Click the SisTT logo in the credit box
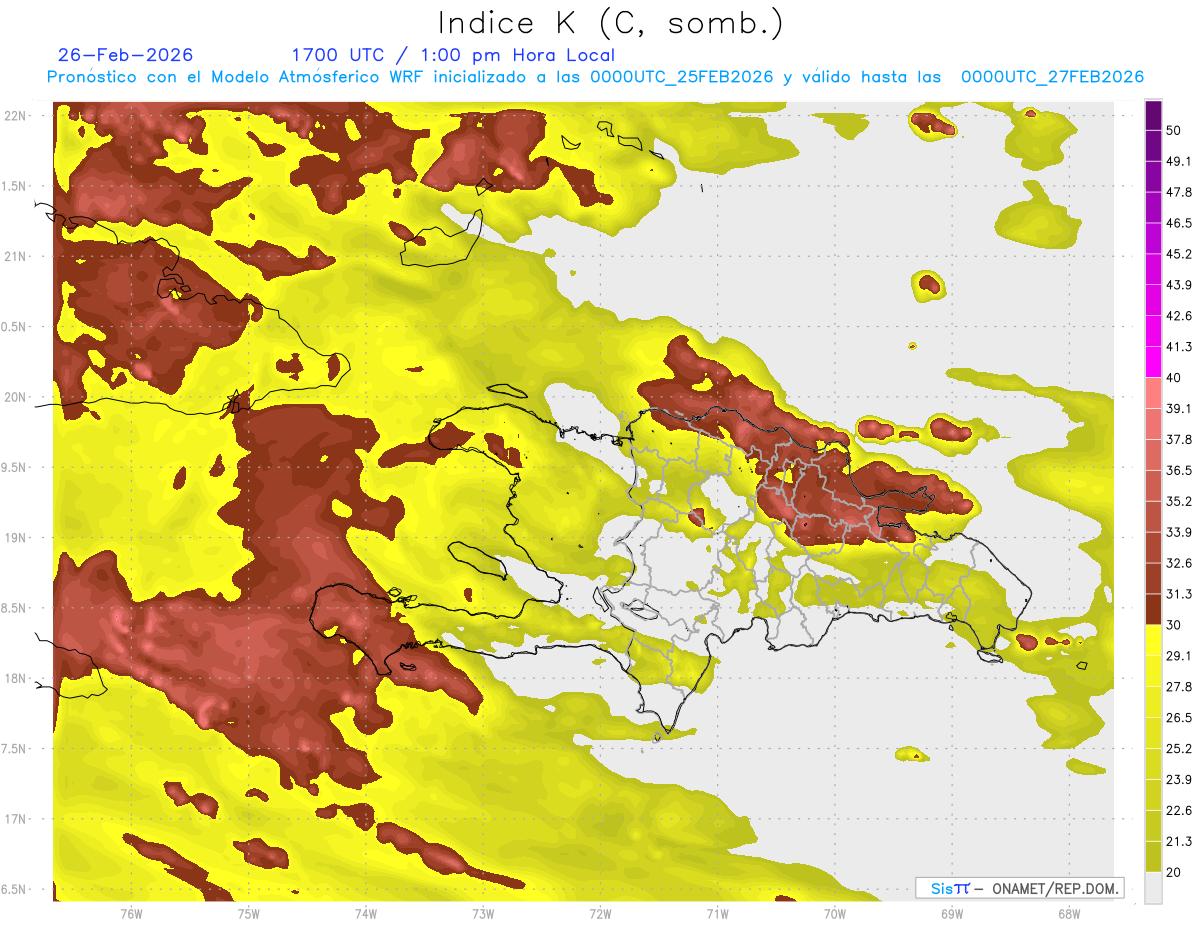The image size is (1200, 927). click(950, 888)
